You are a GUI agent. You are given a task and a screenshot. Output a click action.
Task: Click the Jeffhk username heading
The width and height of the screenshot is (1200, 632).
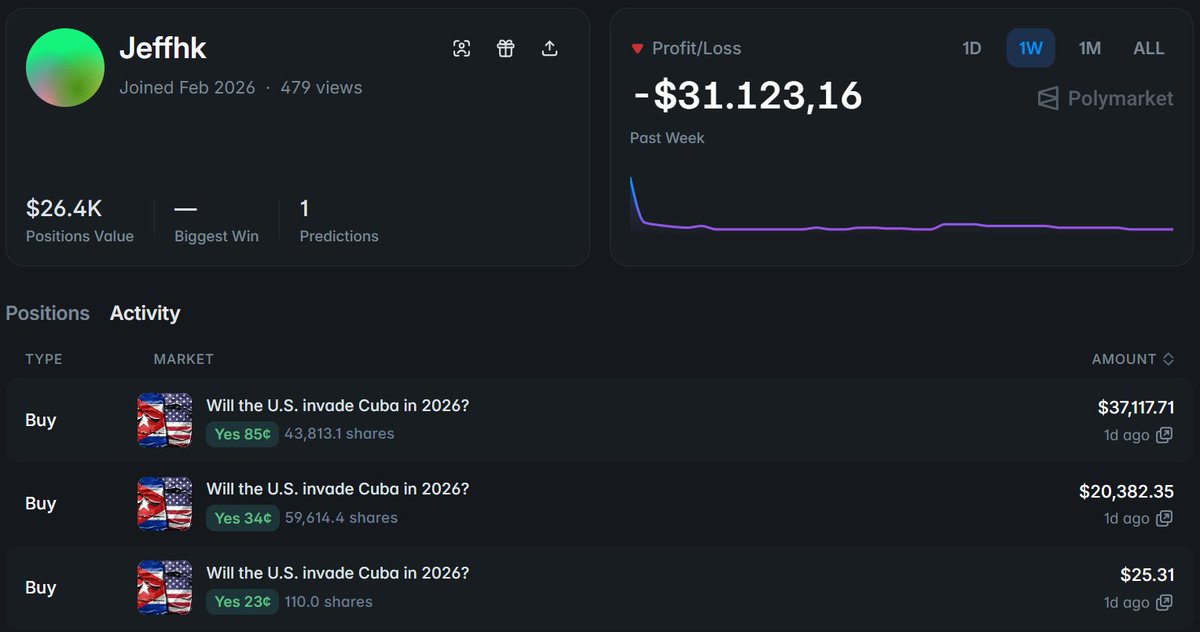163,48
